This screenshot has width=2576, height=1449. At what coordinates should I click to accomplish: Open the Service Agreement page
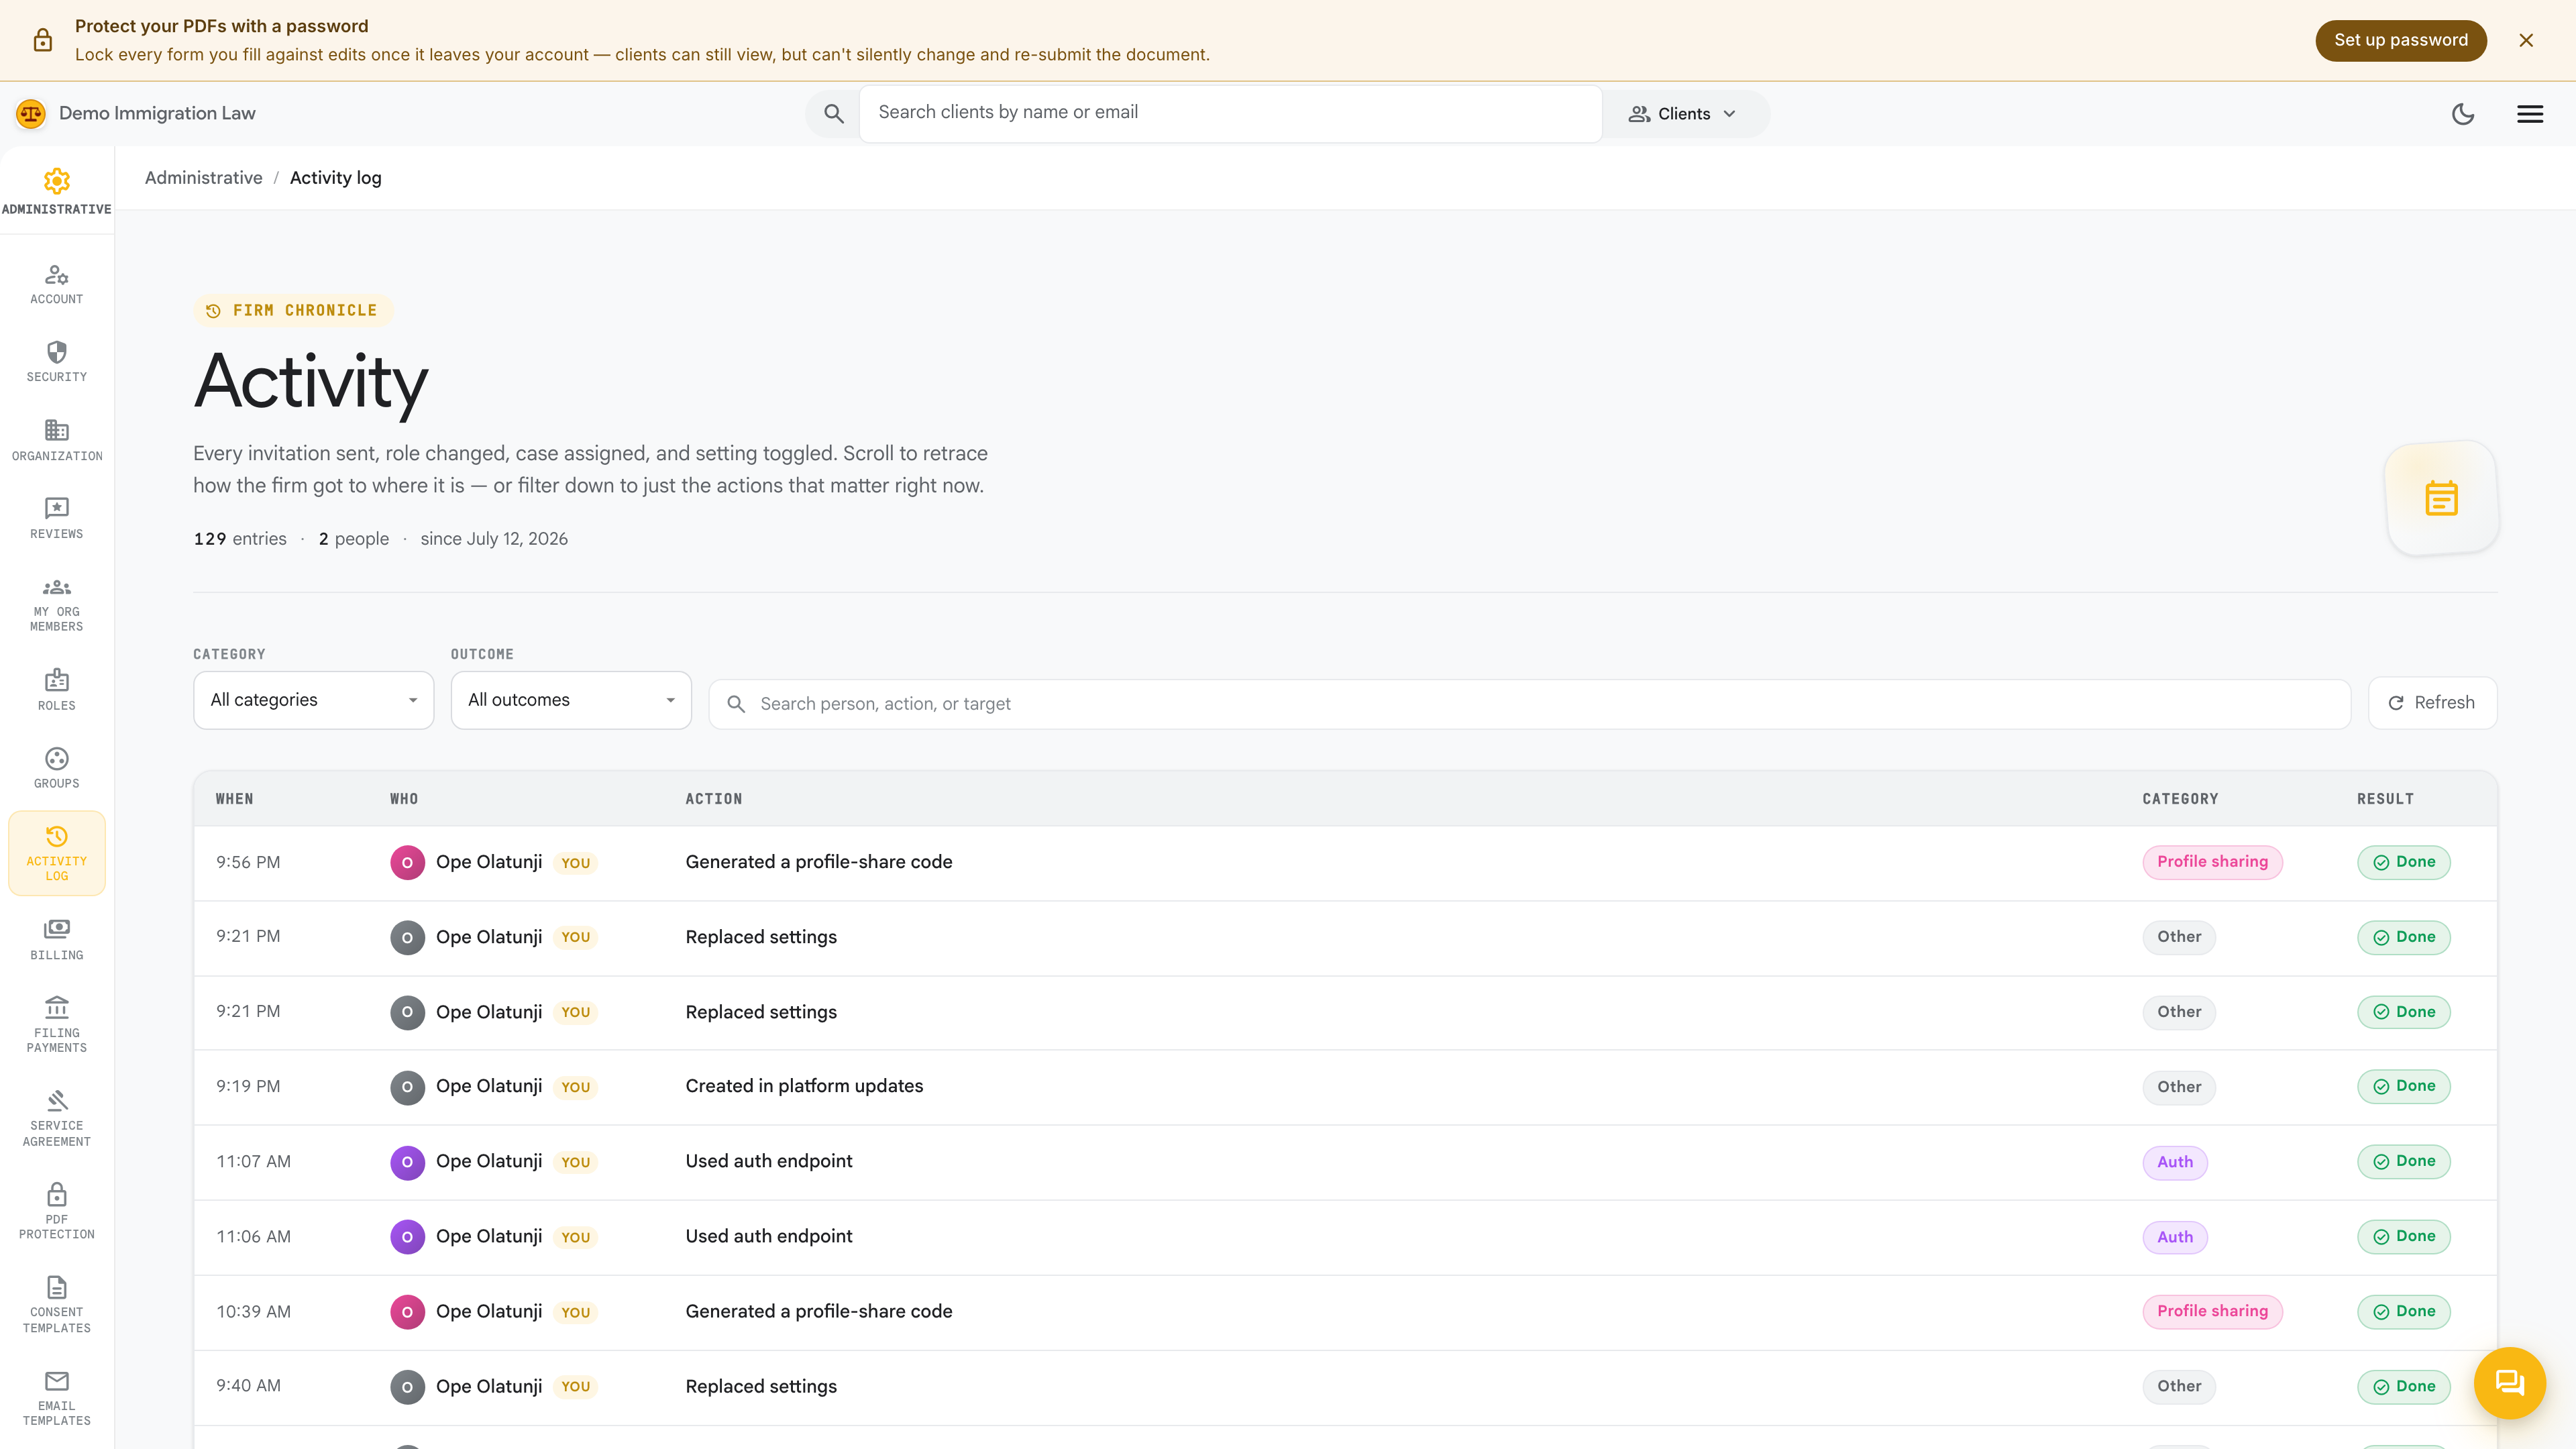[57, 1118]
